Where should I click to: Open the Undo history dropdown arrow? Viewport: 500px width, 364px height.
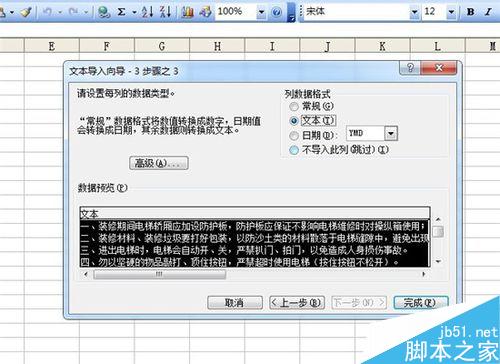(60, 12)
